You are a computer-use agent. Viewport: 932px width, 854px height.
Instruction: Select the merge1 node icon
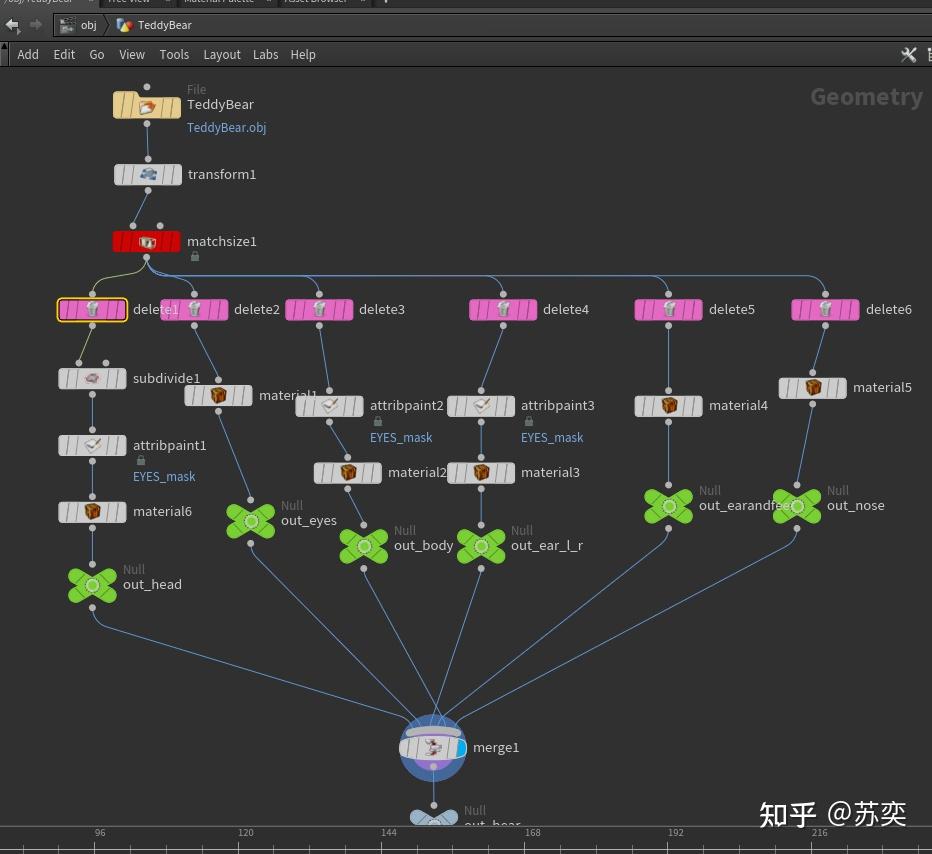coord(433,747)
